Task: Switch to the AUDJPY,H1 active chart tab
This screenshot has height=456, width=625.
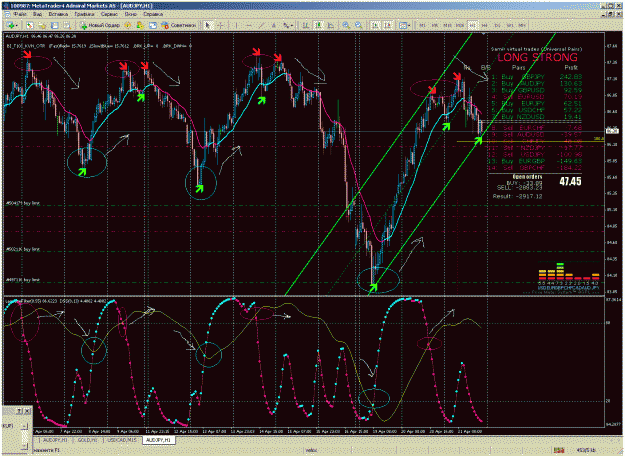Action: coord(158,440)
